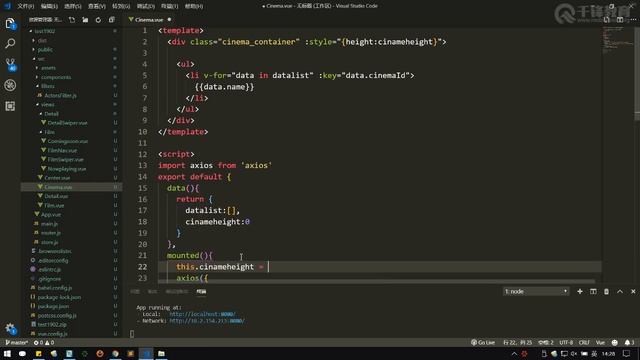Viewport: 640px width, 360px height.
Task: Open package.json in file tree
Action: coord(53,306)
